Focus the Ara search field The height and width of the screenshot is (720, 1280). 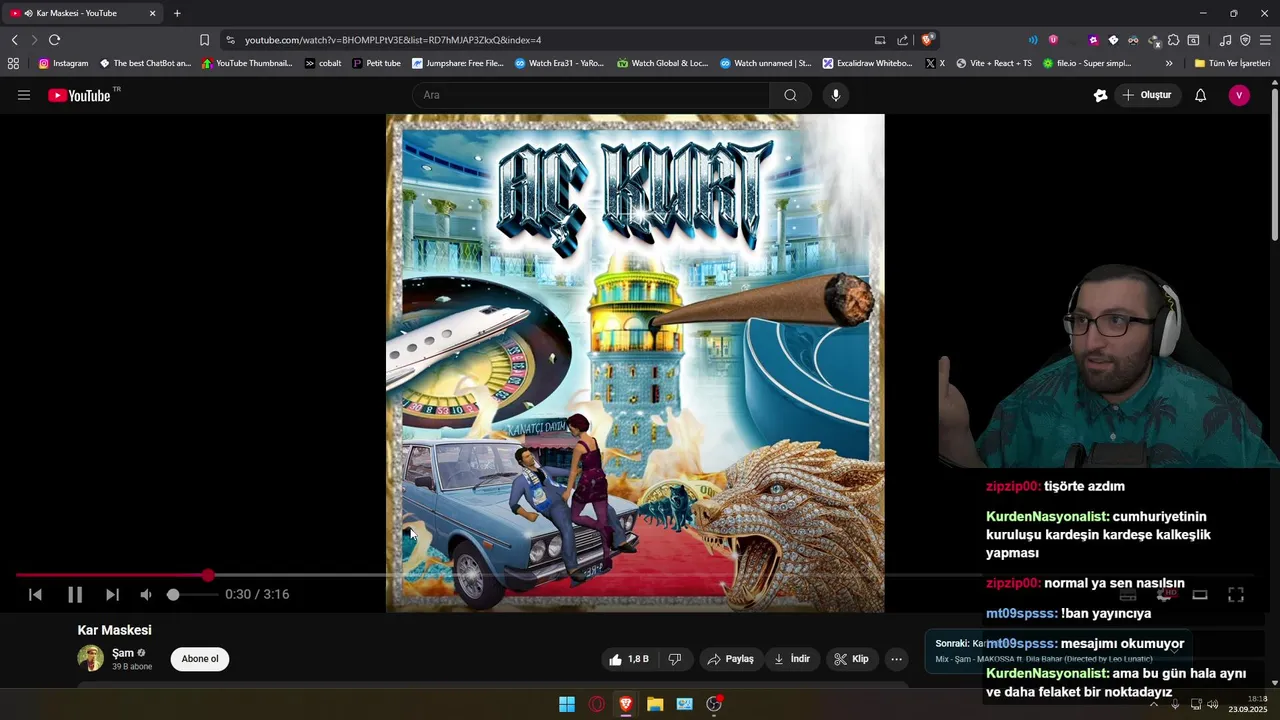(591, 95)
